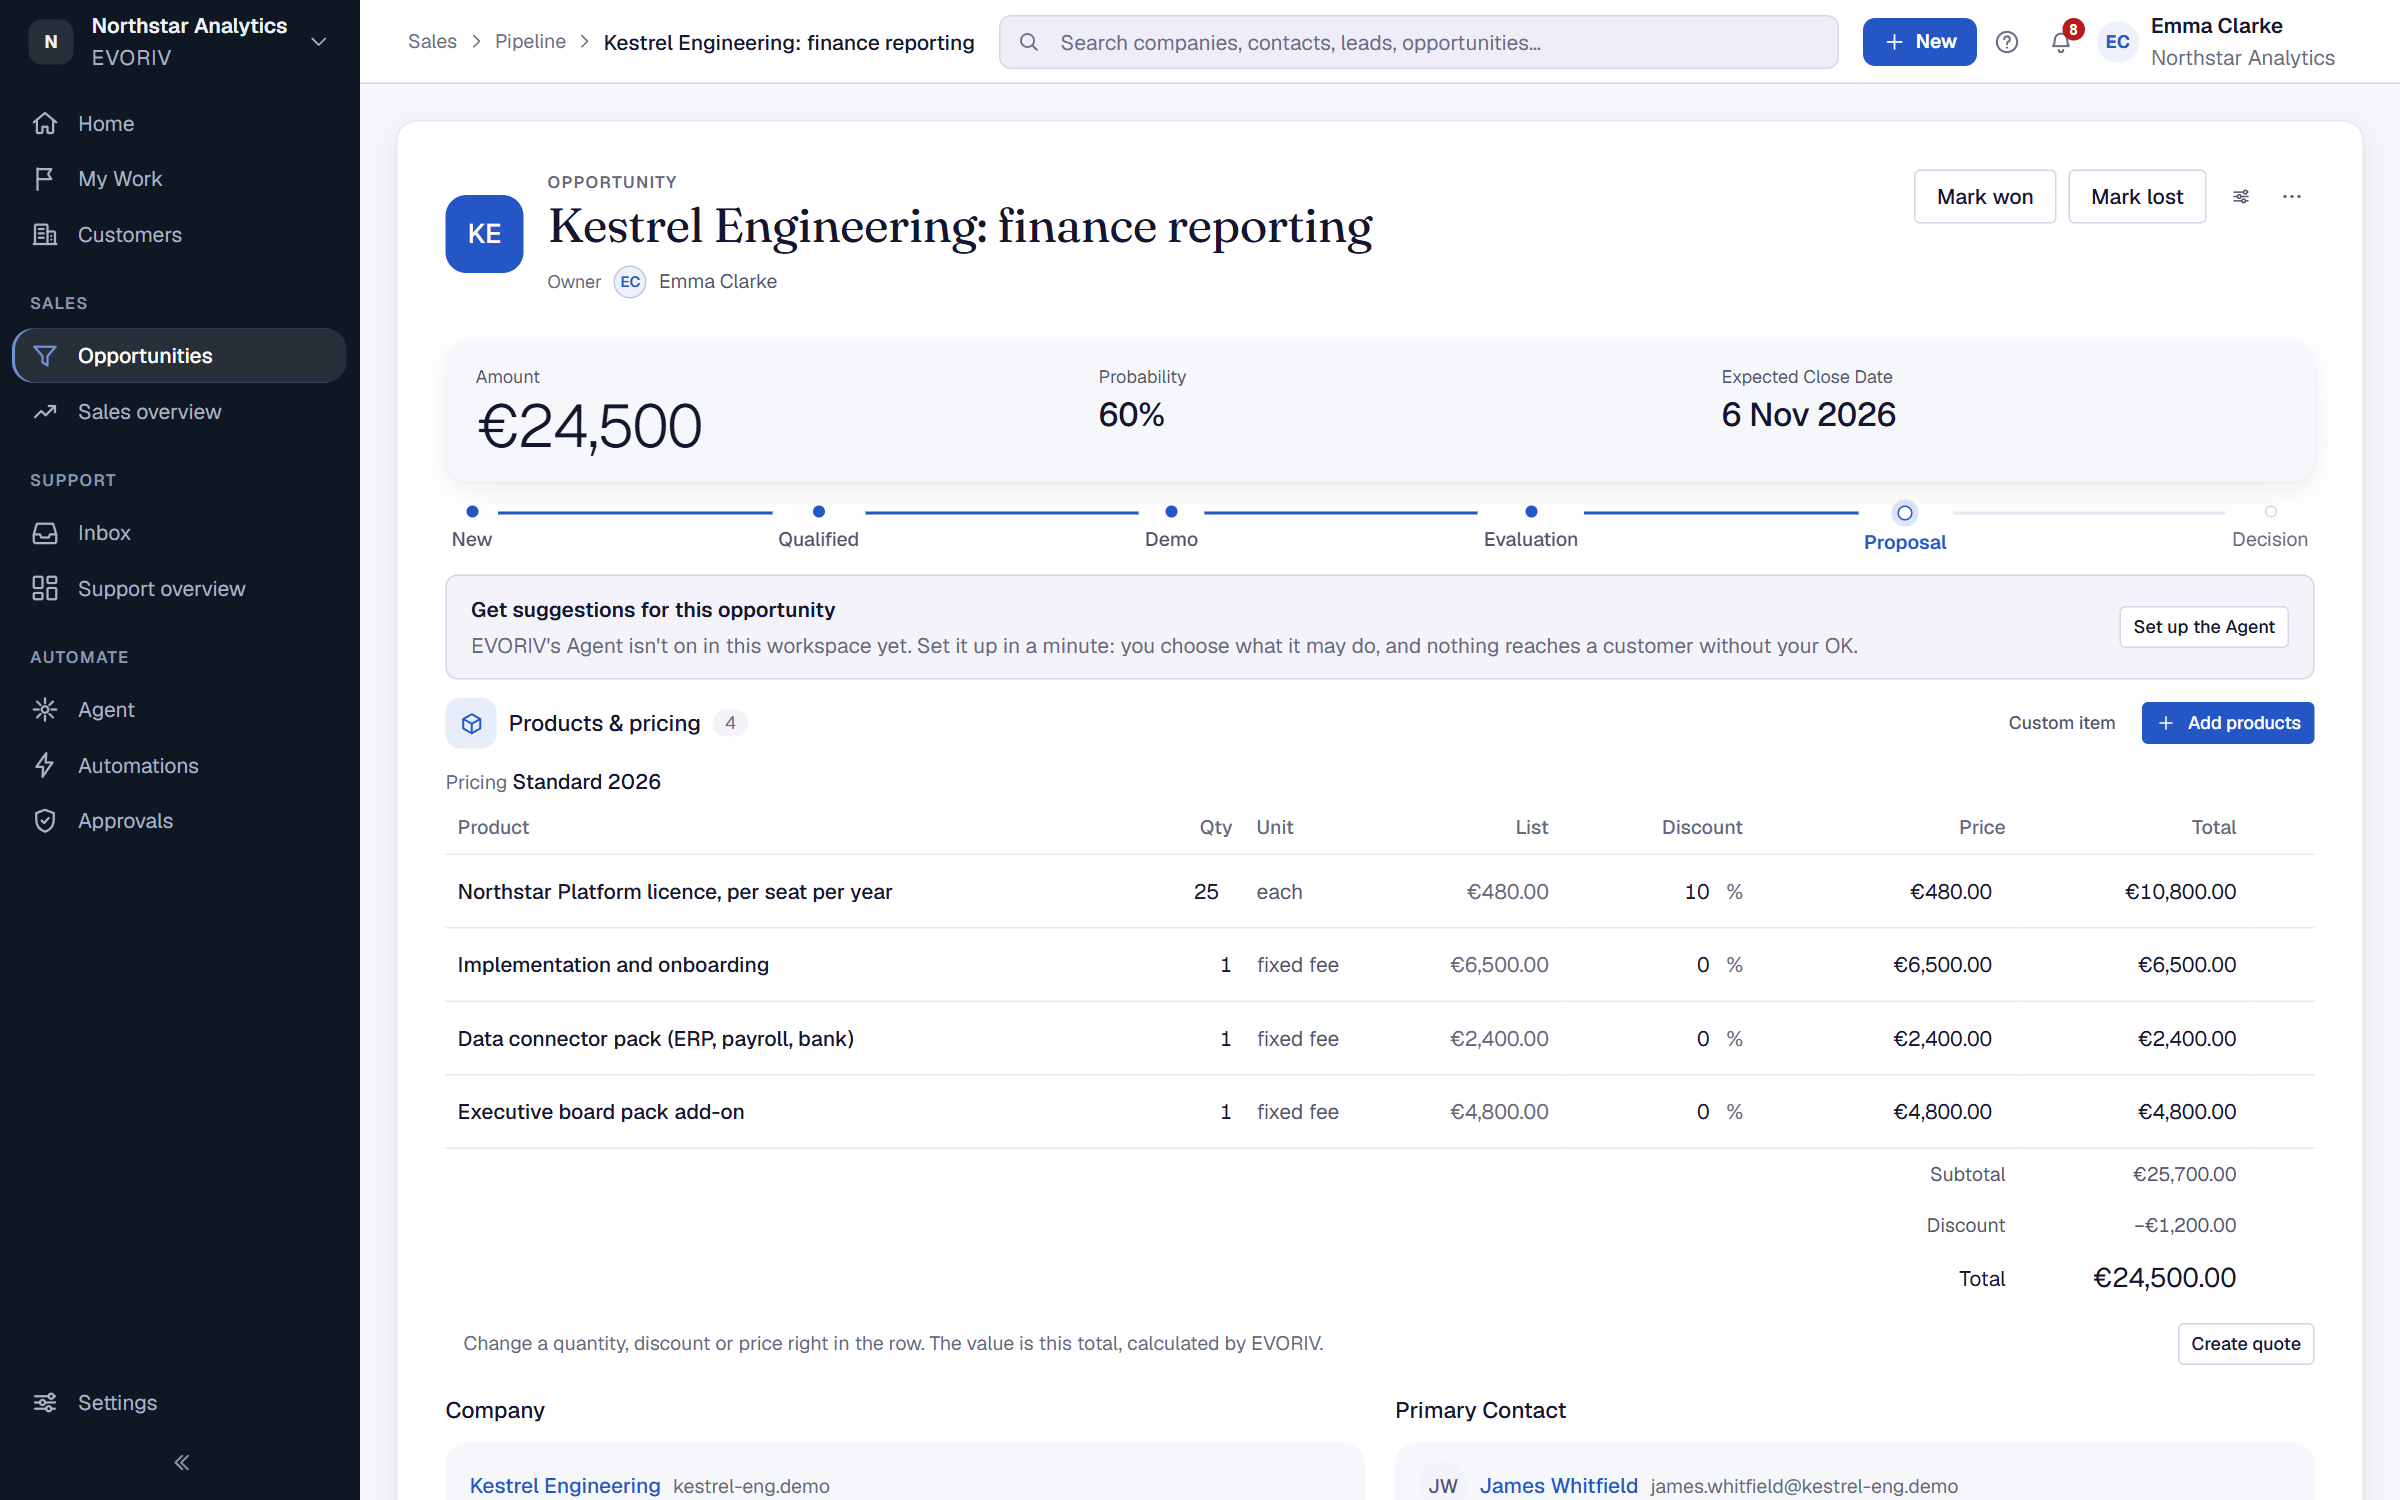This screenshot has height=1500, width=2400.
Task: Select Opportunities funnel item
Action: click(x=180, y=356)
